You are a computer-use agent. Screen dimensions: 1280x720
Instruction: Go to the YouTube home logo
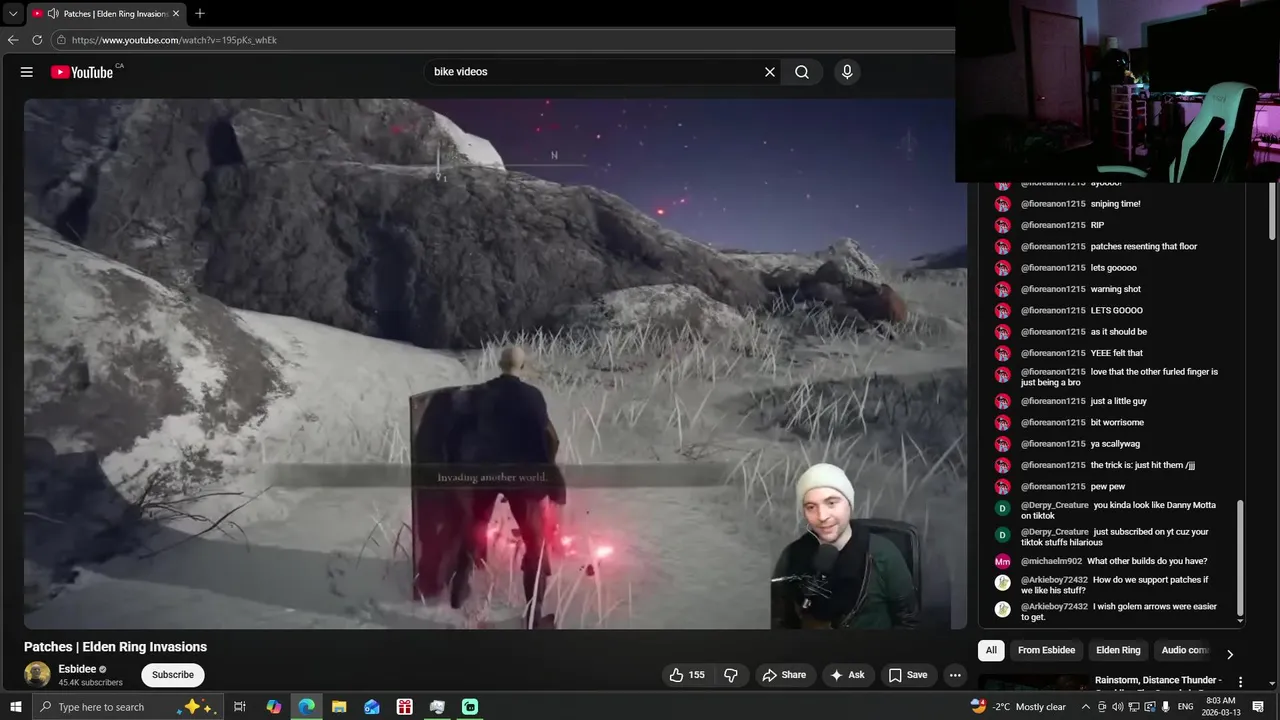82,72
